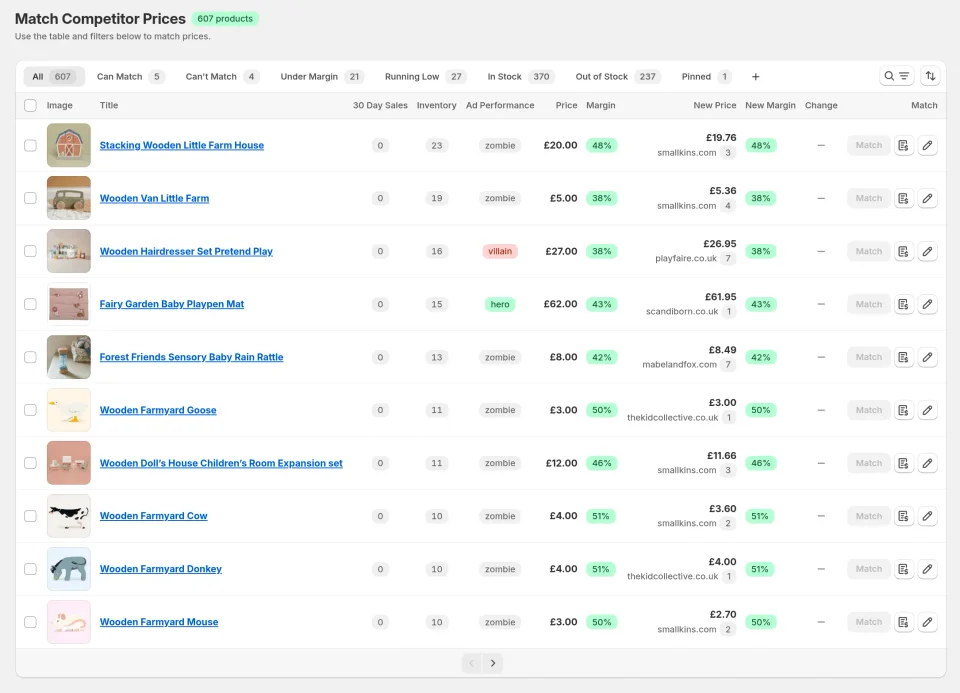Open thumbnail of Wooden Farmyard Donkey

pyautogui.click(x=69, y=569)
